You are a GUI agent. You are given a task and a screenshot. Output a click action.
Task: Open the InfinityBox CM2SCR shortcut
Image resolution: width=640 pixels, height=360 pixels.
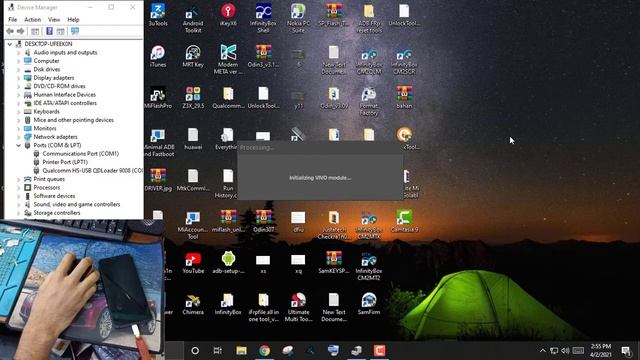click(x=404, y=61)
